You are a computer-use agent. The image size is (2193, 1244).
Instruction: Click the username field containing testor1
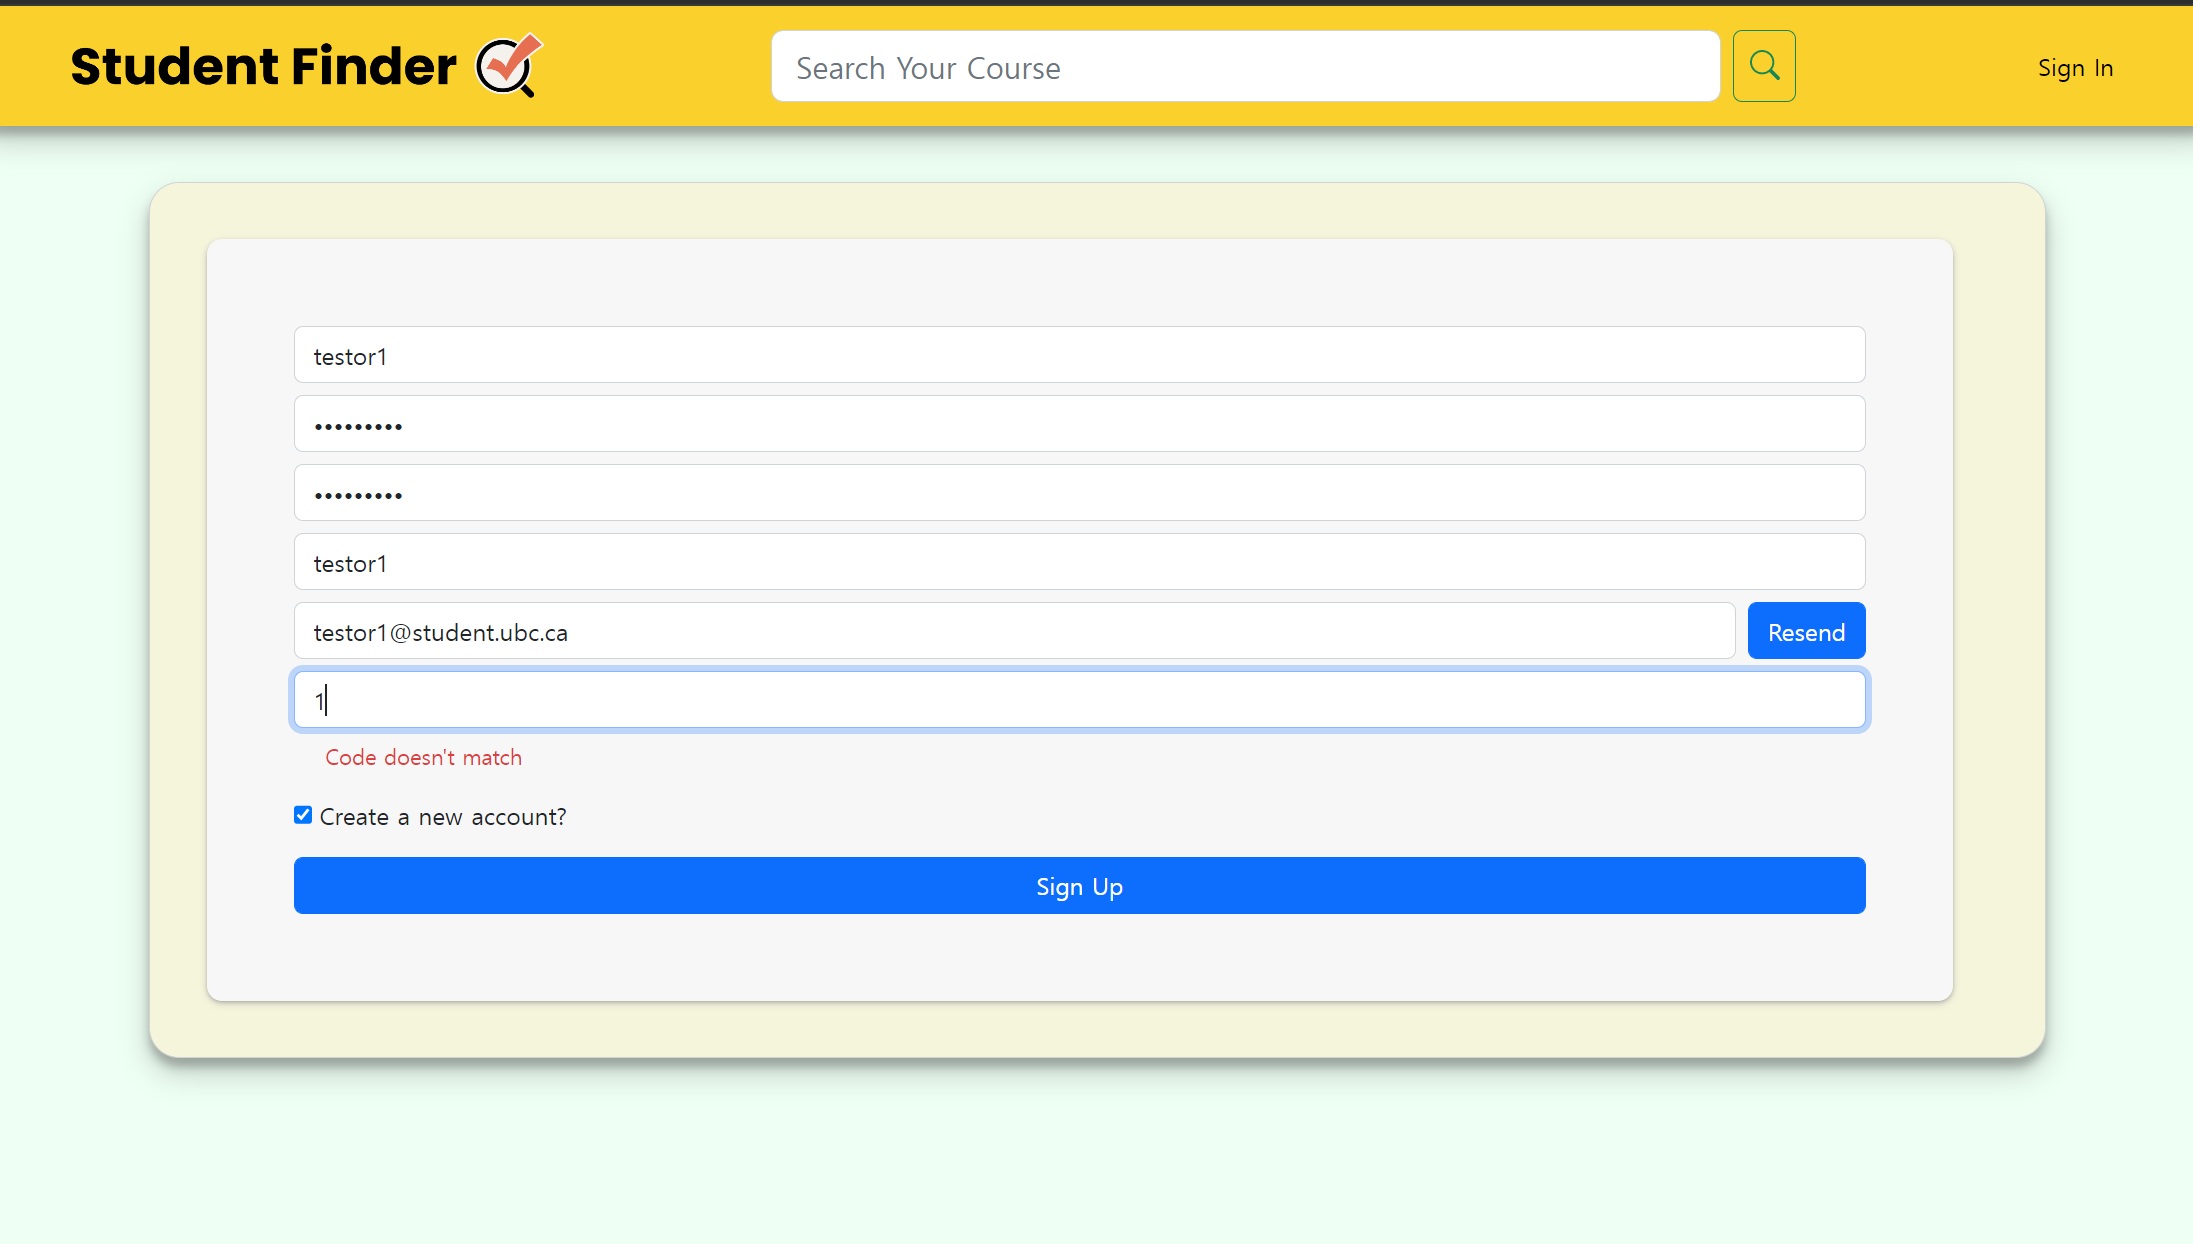coord(1079,355)
